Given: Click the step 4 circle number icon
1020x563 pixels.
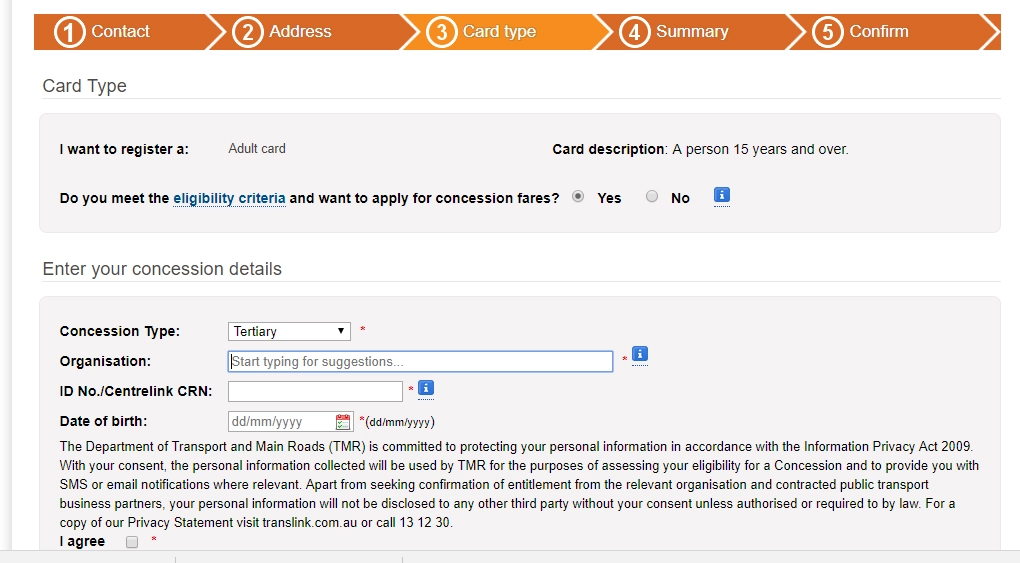Looking at the screenshot, I should tap(634, 32).
